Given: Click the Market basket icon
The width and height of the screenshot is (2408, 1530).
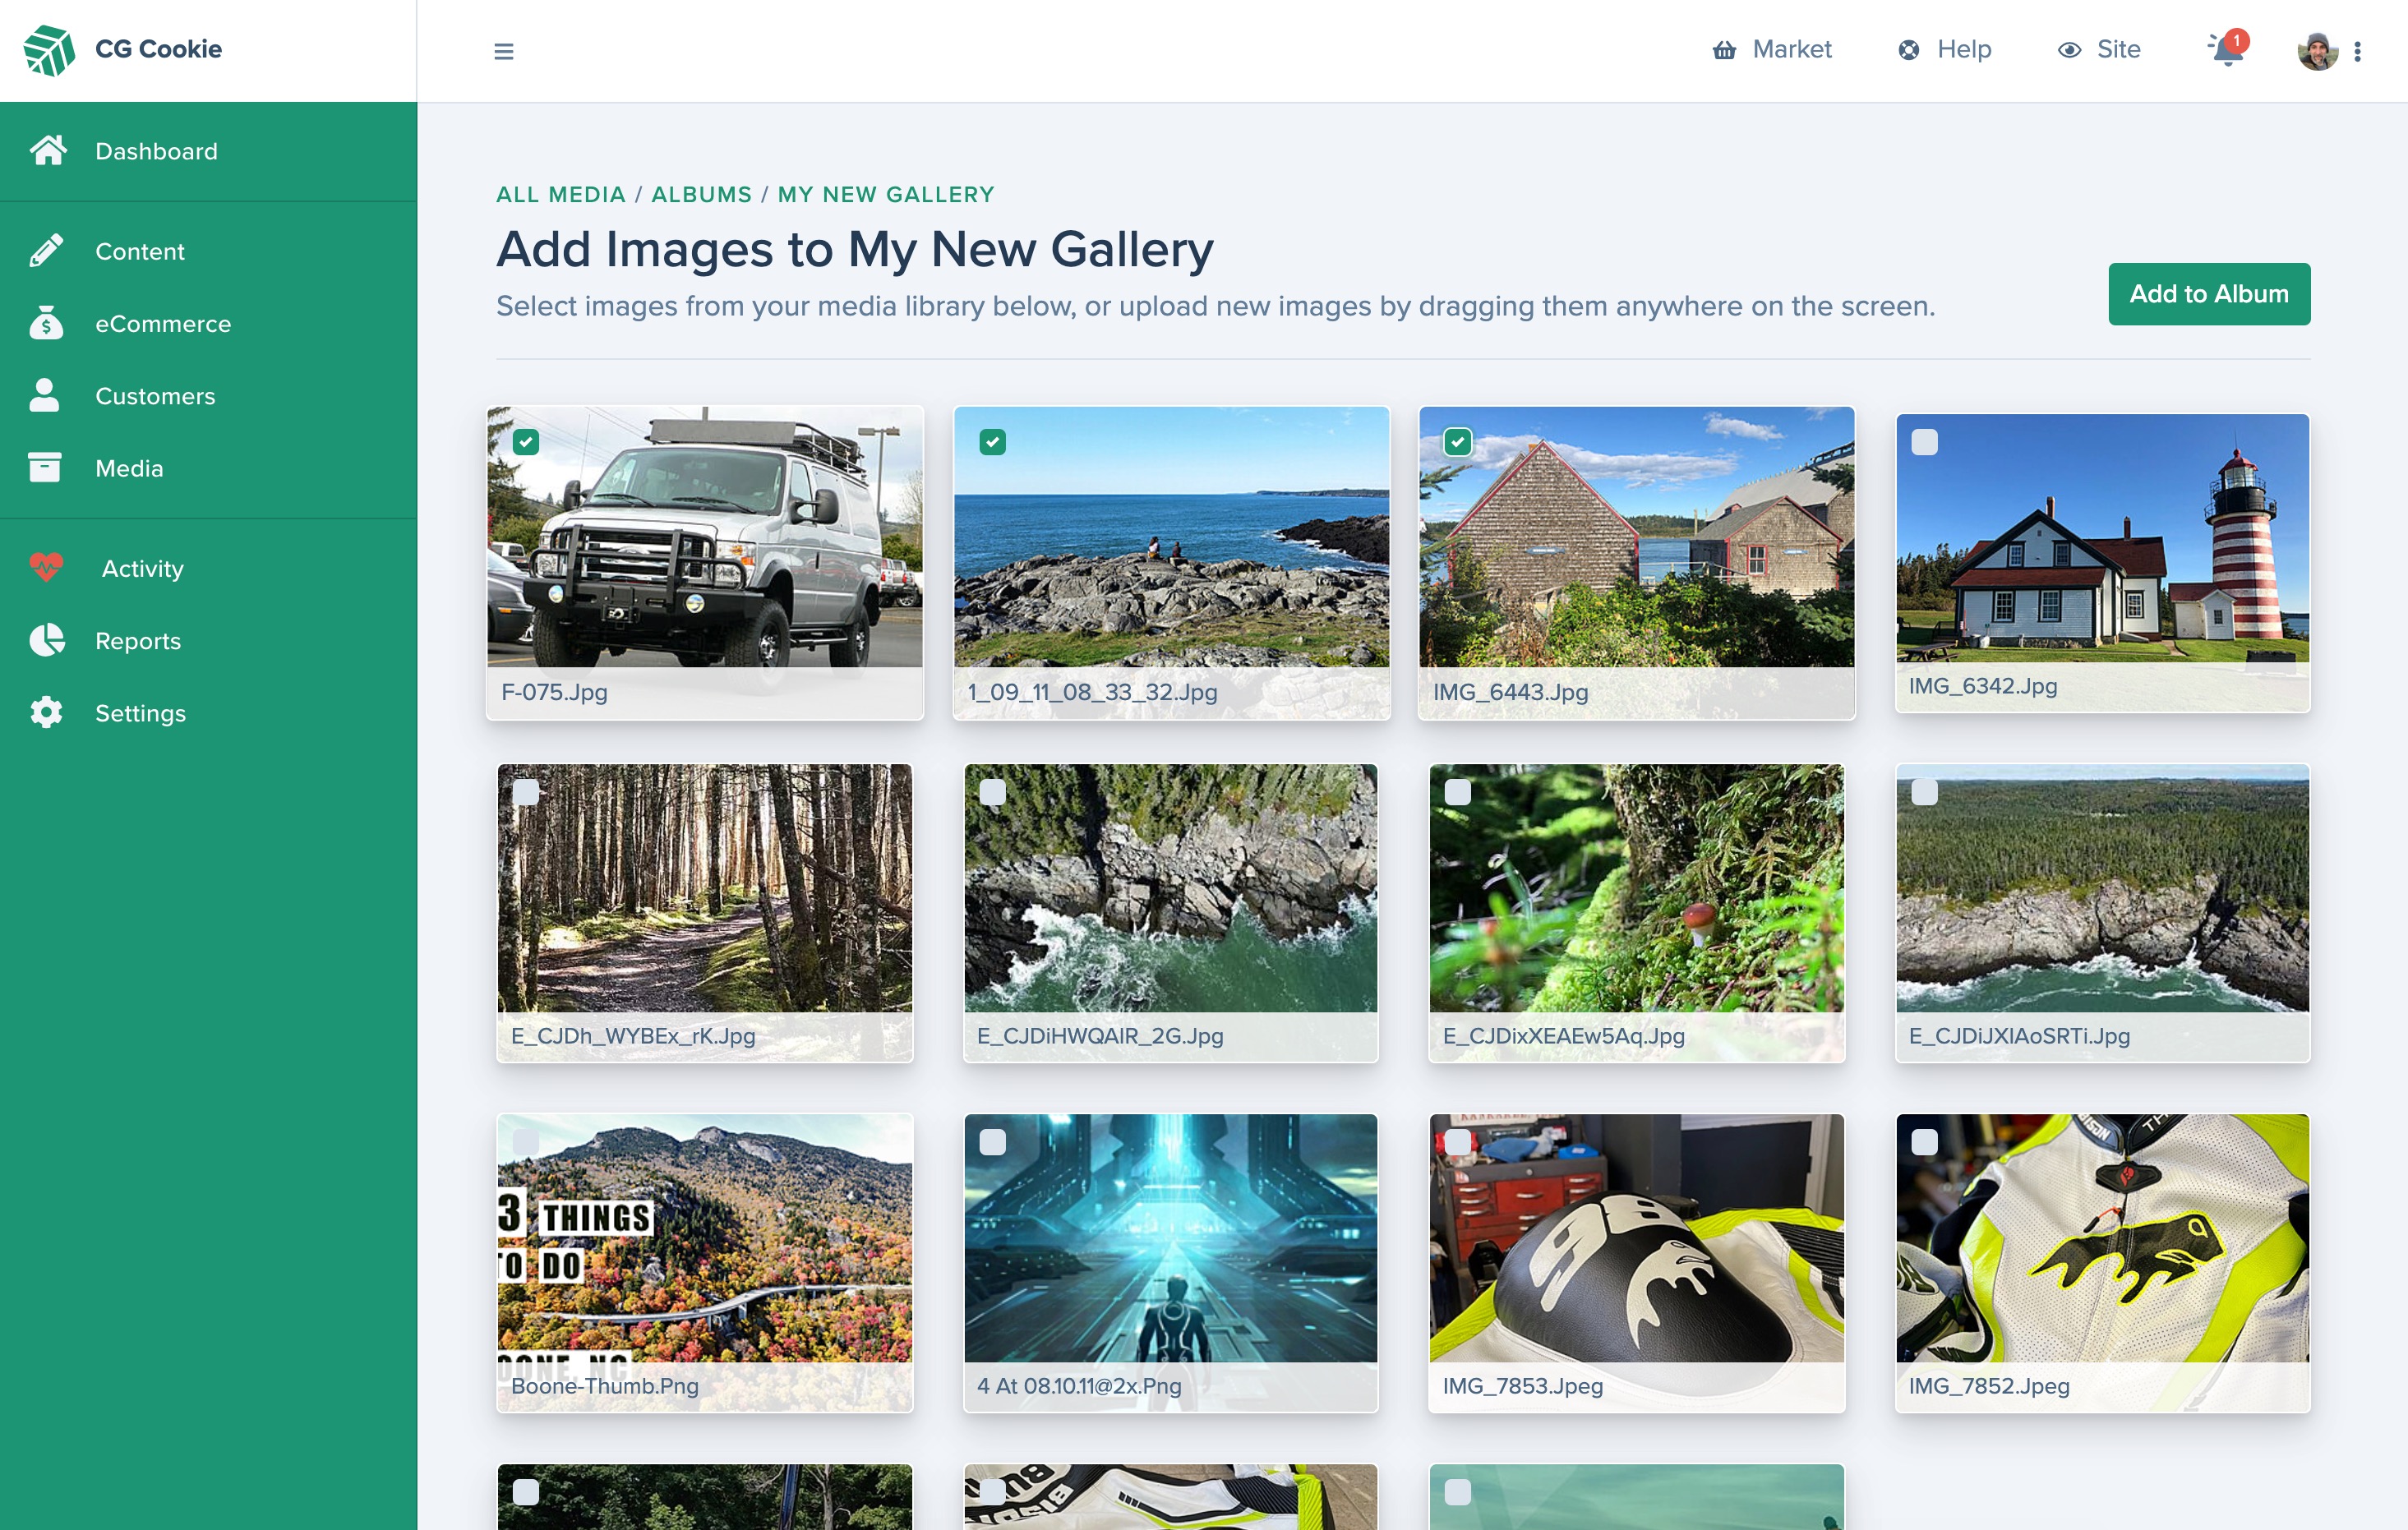Looking at the screenshot, I should coord(1724,50).
